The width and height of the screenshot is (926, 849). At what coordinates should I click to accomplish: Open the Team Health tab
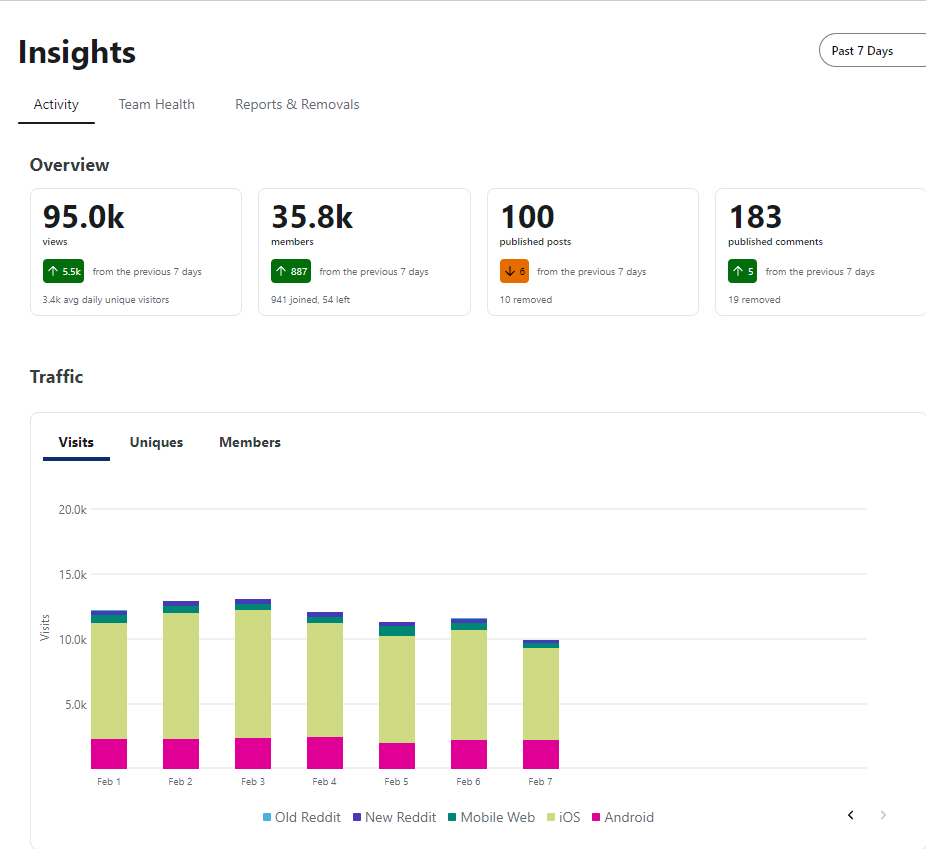click(x=156, y=105)
